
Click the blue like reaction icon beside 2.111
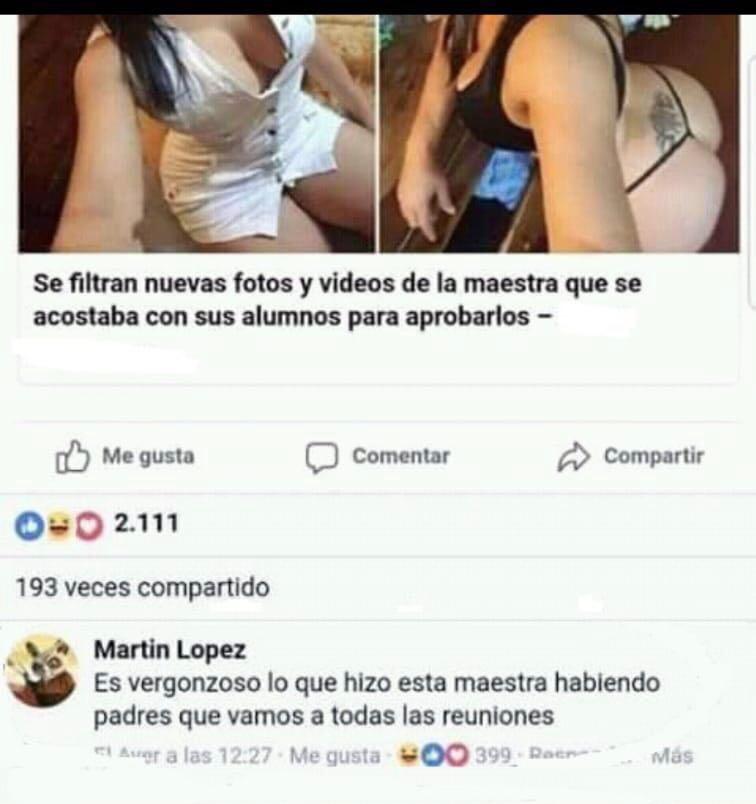tap(29, 526)
